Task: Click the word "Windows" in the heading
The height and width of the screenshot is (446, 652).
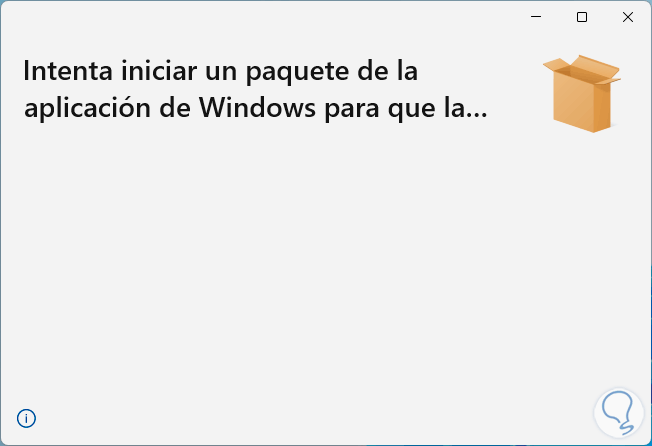Action: point(257,108)
